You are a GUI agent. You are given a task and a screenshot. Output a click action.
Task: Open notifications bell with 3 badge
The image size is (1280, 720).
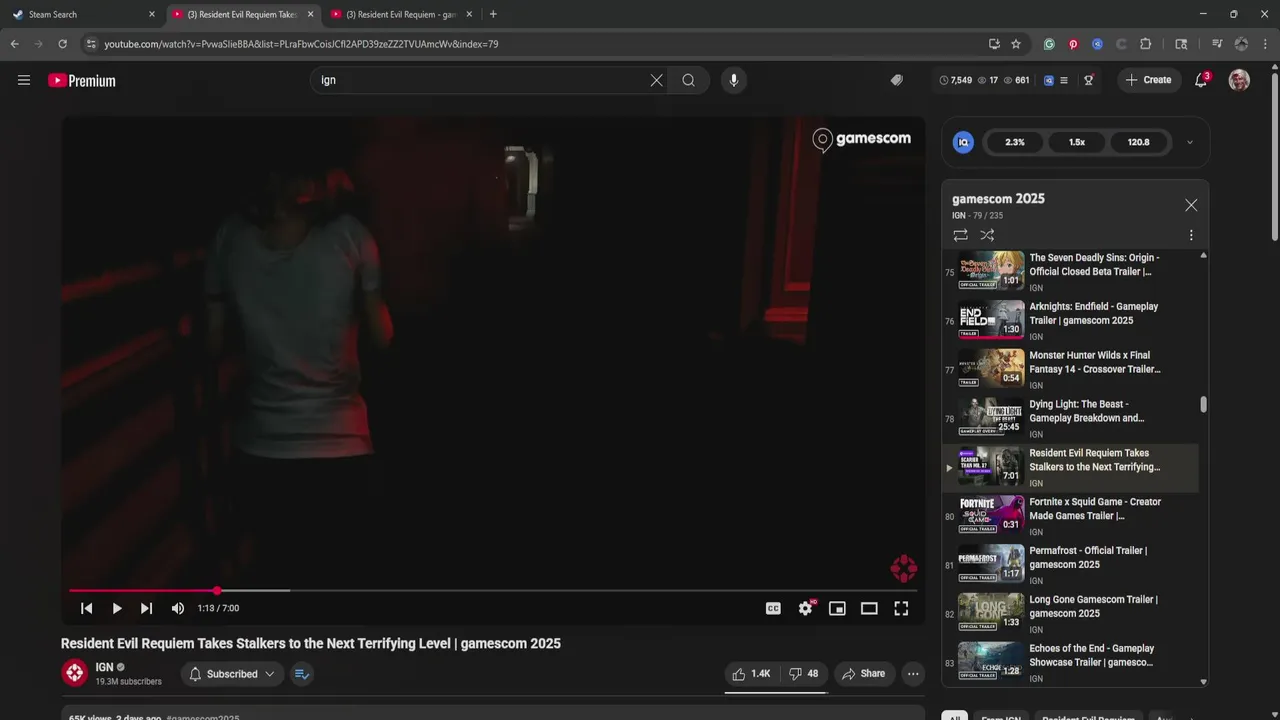pyautogui.click(x=1202, y=80)
